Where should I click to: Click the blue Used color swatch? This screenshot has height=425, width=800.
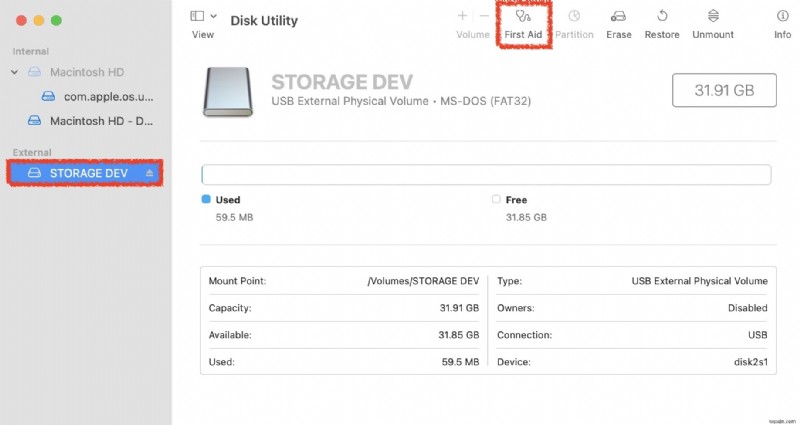[206, 199]
